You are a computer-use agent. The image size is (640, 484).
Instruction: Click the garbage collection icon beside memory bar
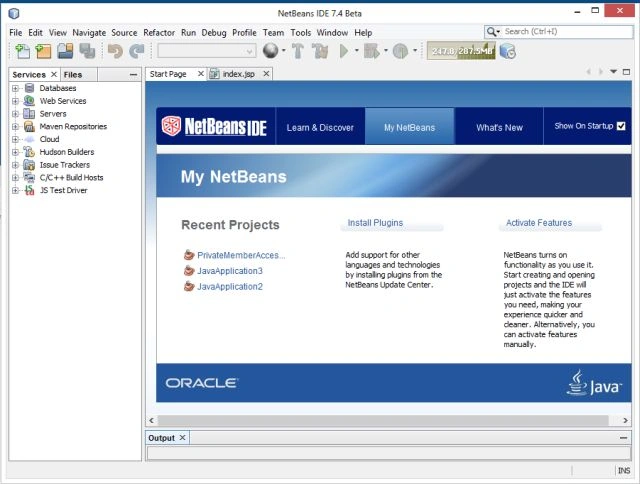coord(507,51)
